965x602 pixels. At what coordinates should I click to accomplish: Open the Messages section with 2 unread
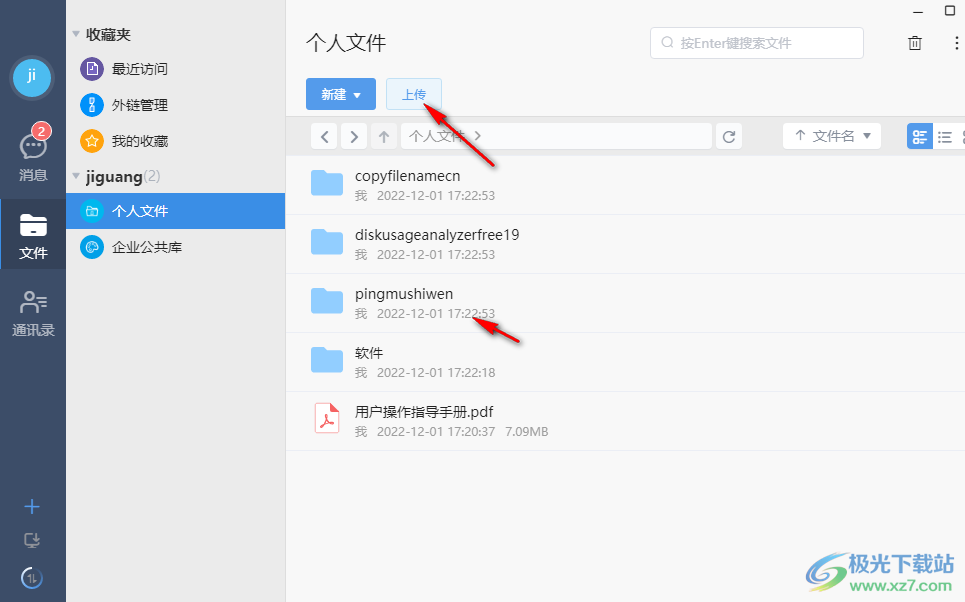33,153
